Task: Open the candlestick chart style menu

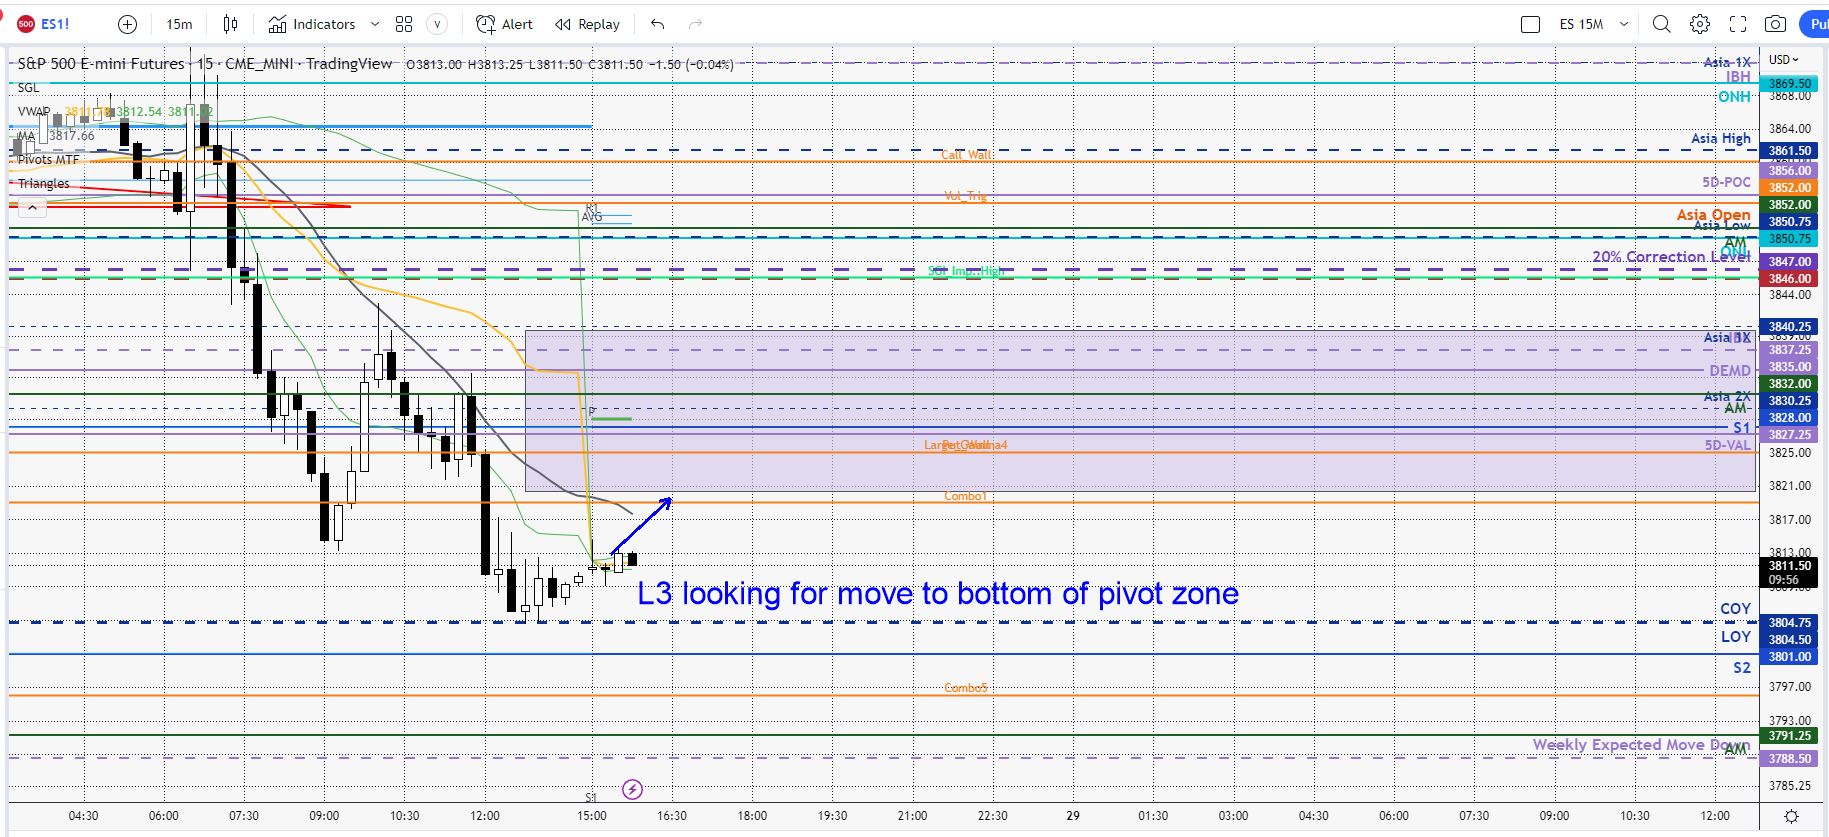Action: click(x=231, y=24)
